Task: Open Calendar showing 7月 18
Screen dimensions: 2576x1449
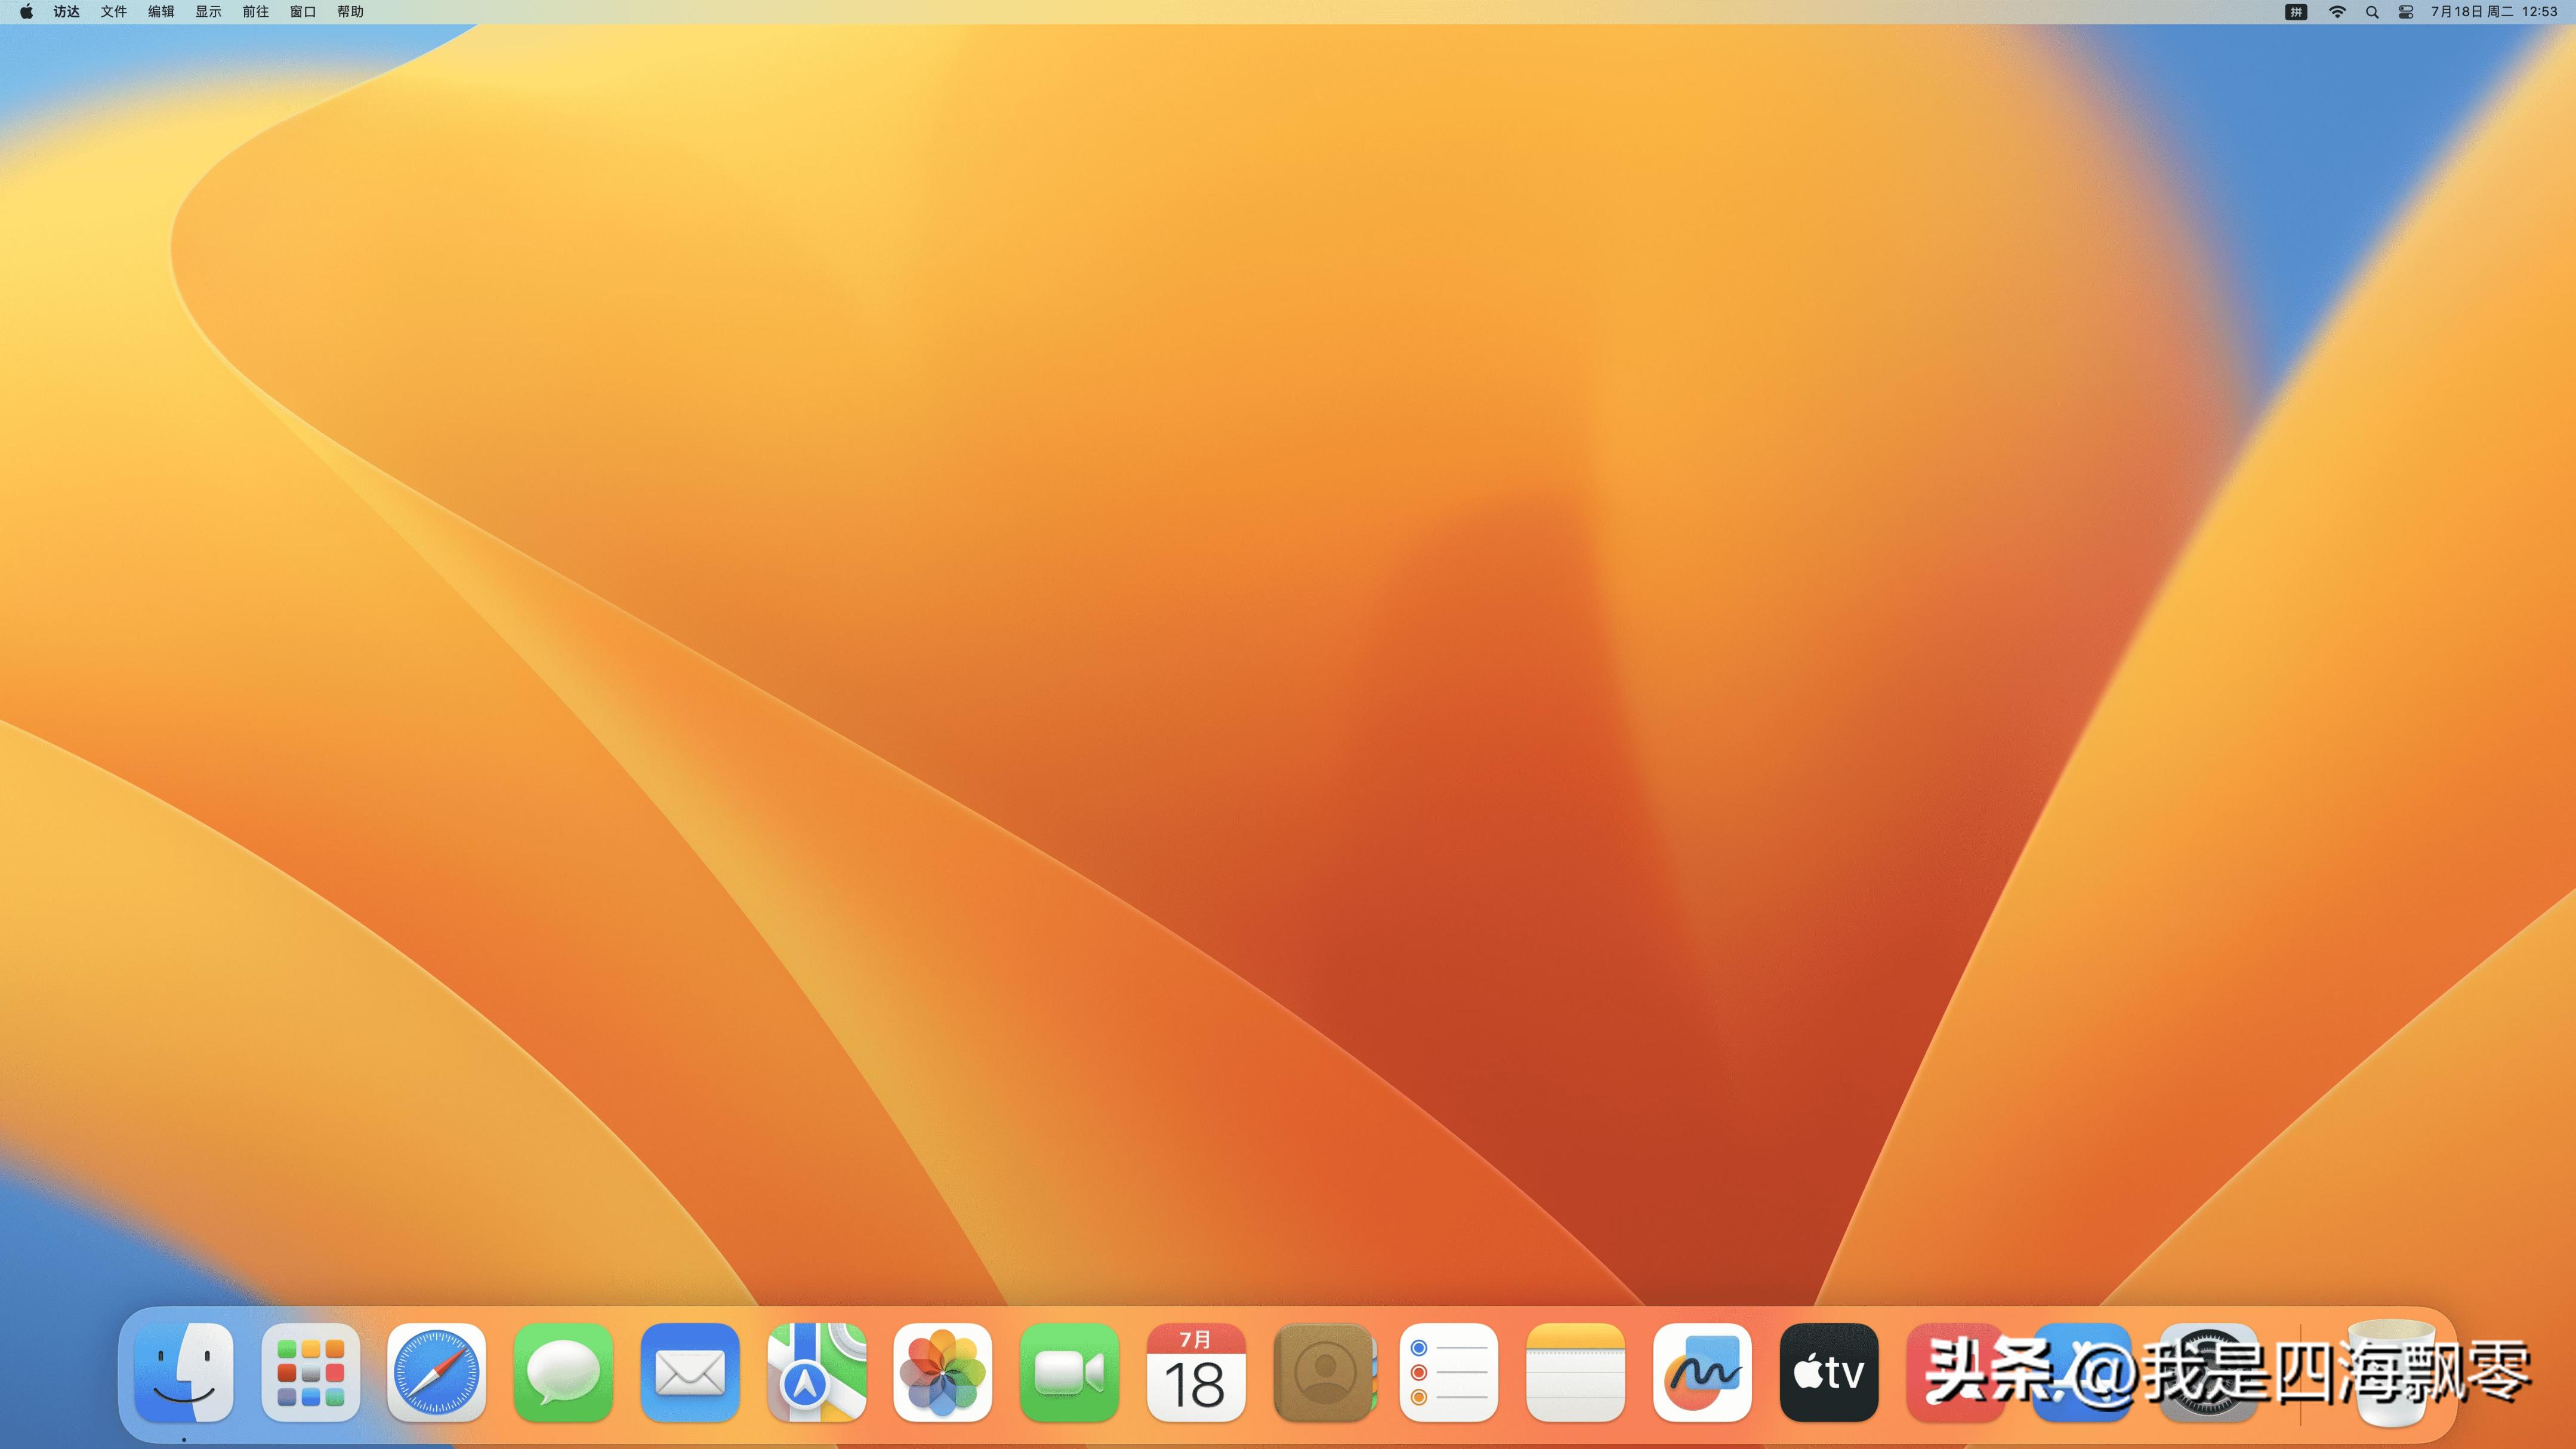Action: pos(1196,1372)
